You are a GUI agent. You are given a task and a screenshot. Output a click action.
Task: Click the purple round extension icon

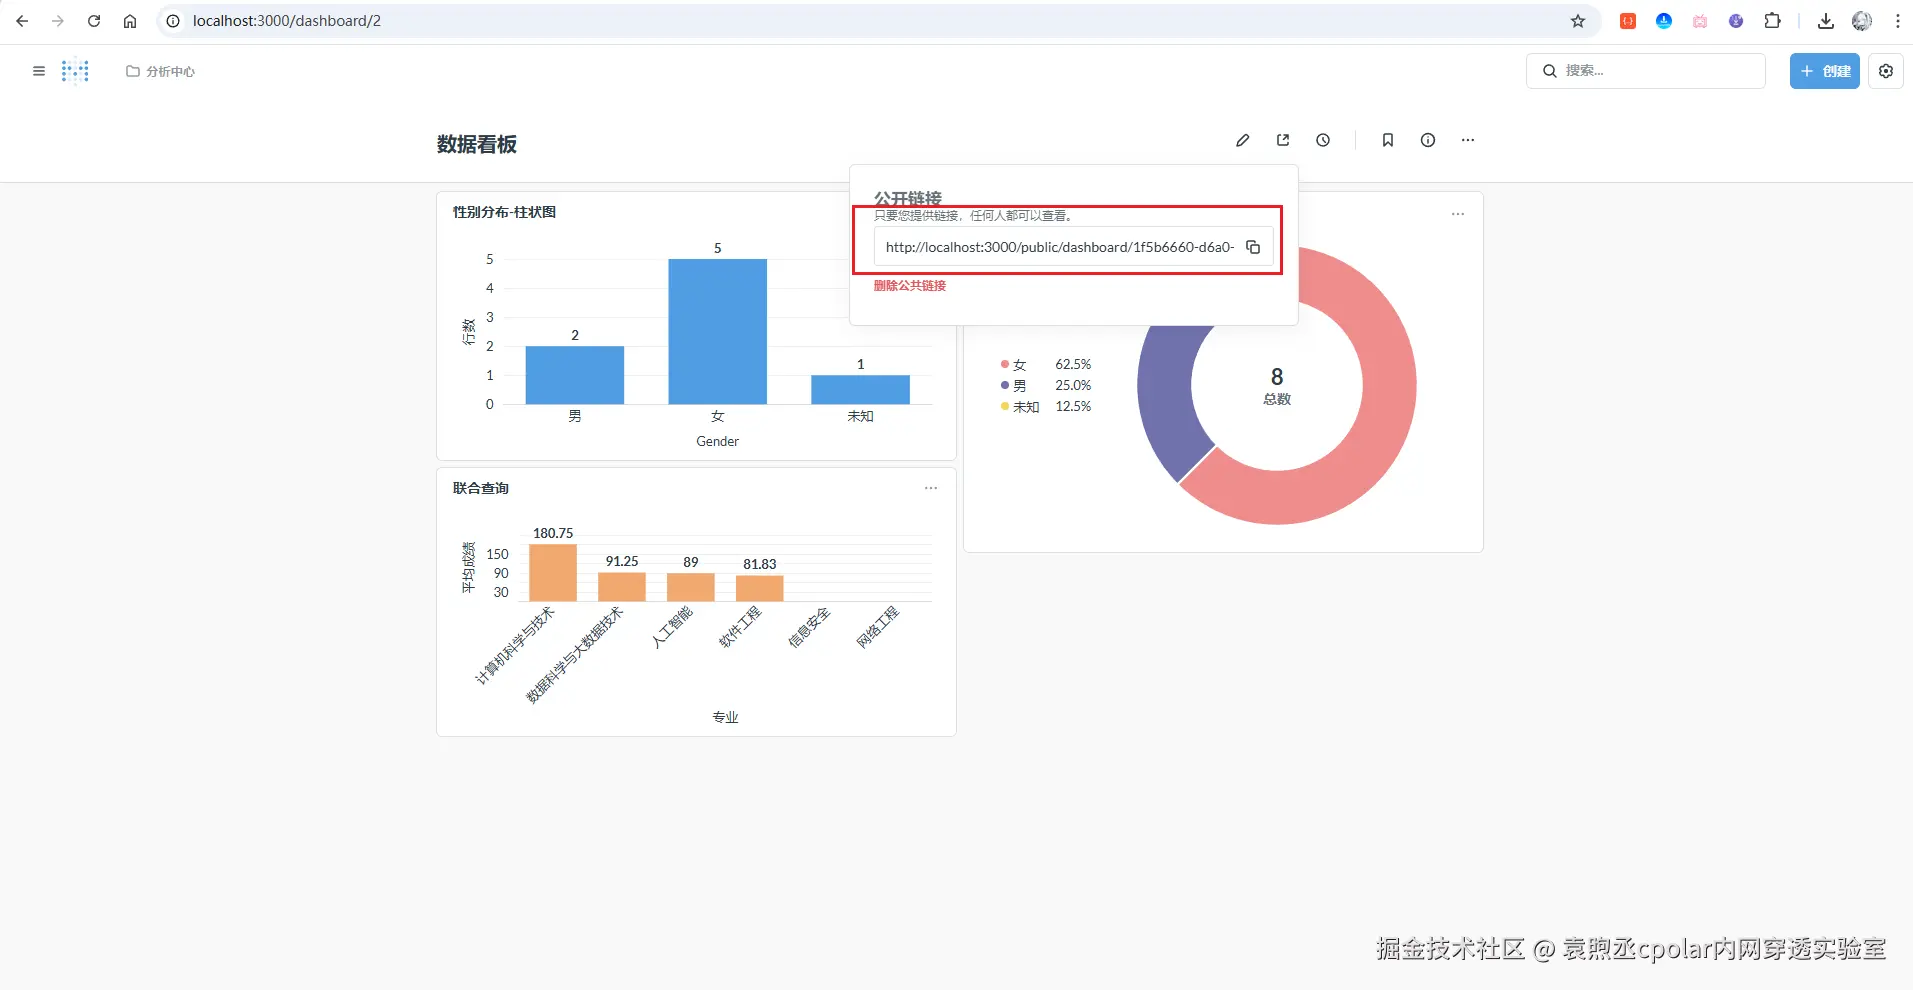pos(1736,21)
